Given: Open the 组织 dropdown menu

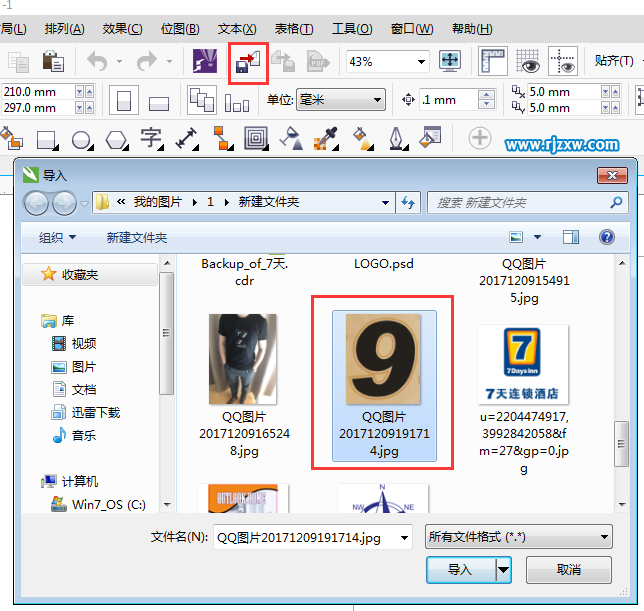Looking at the screenshot, I should [58, 237].
